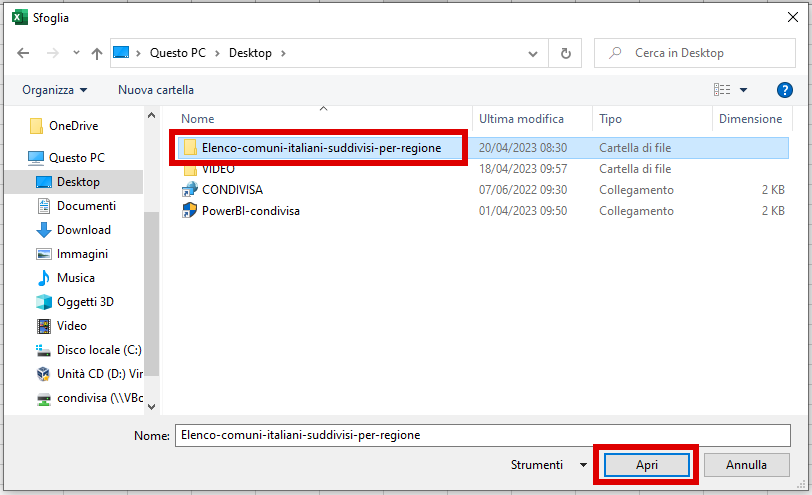Go forward with the right arrow button
Image resolution: width=812 pixels, height=495 pixels.
52,53
